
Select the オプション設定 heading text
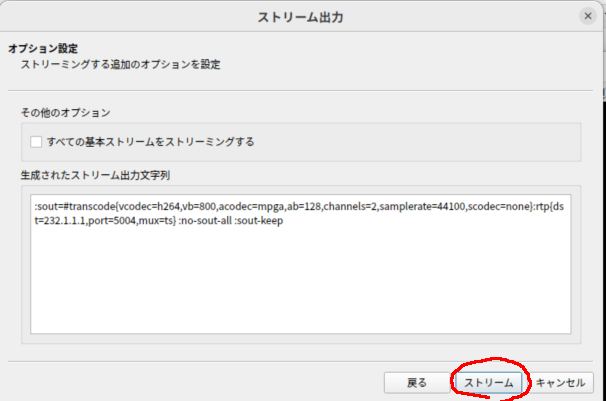[43, 49]
